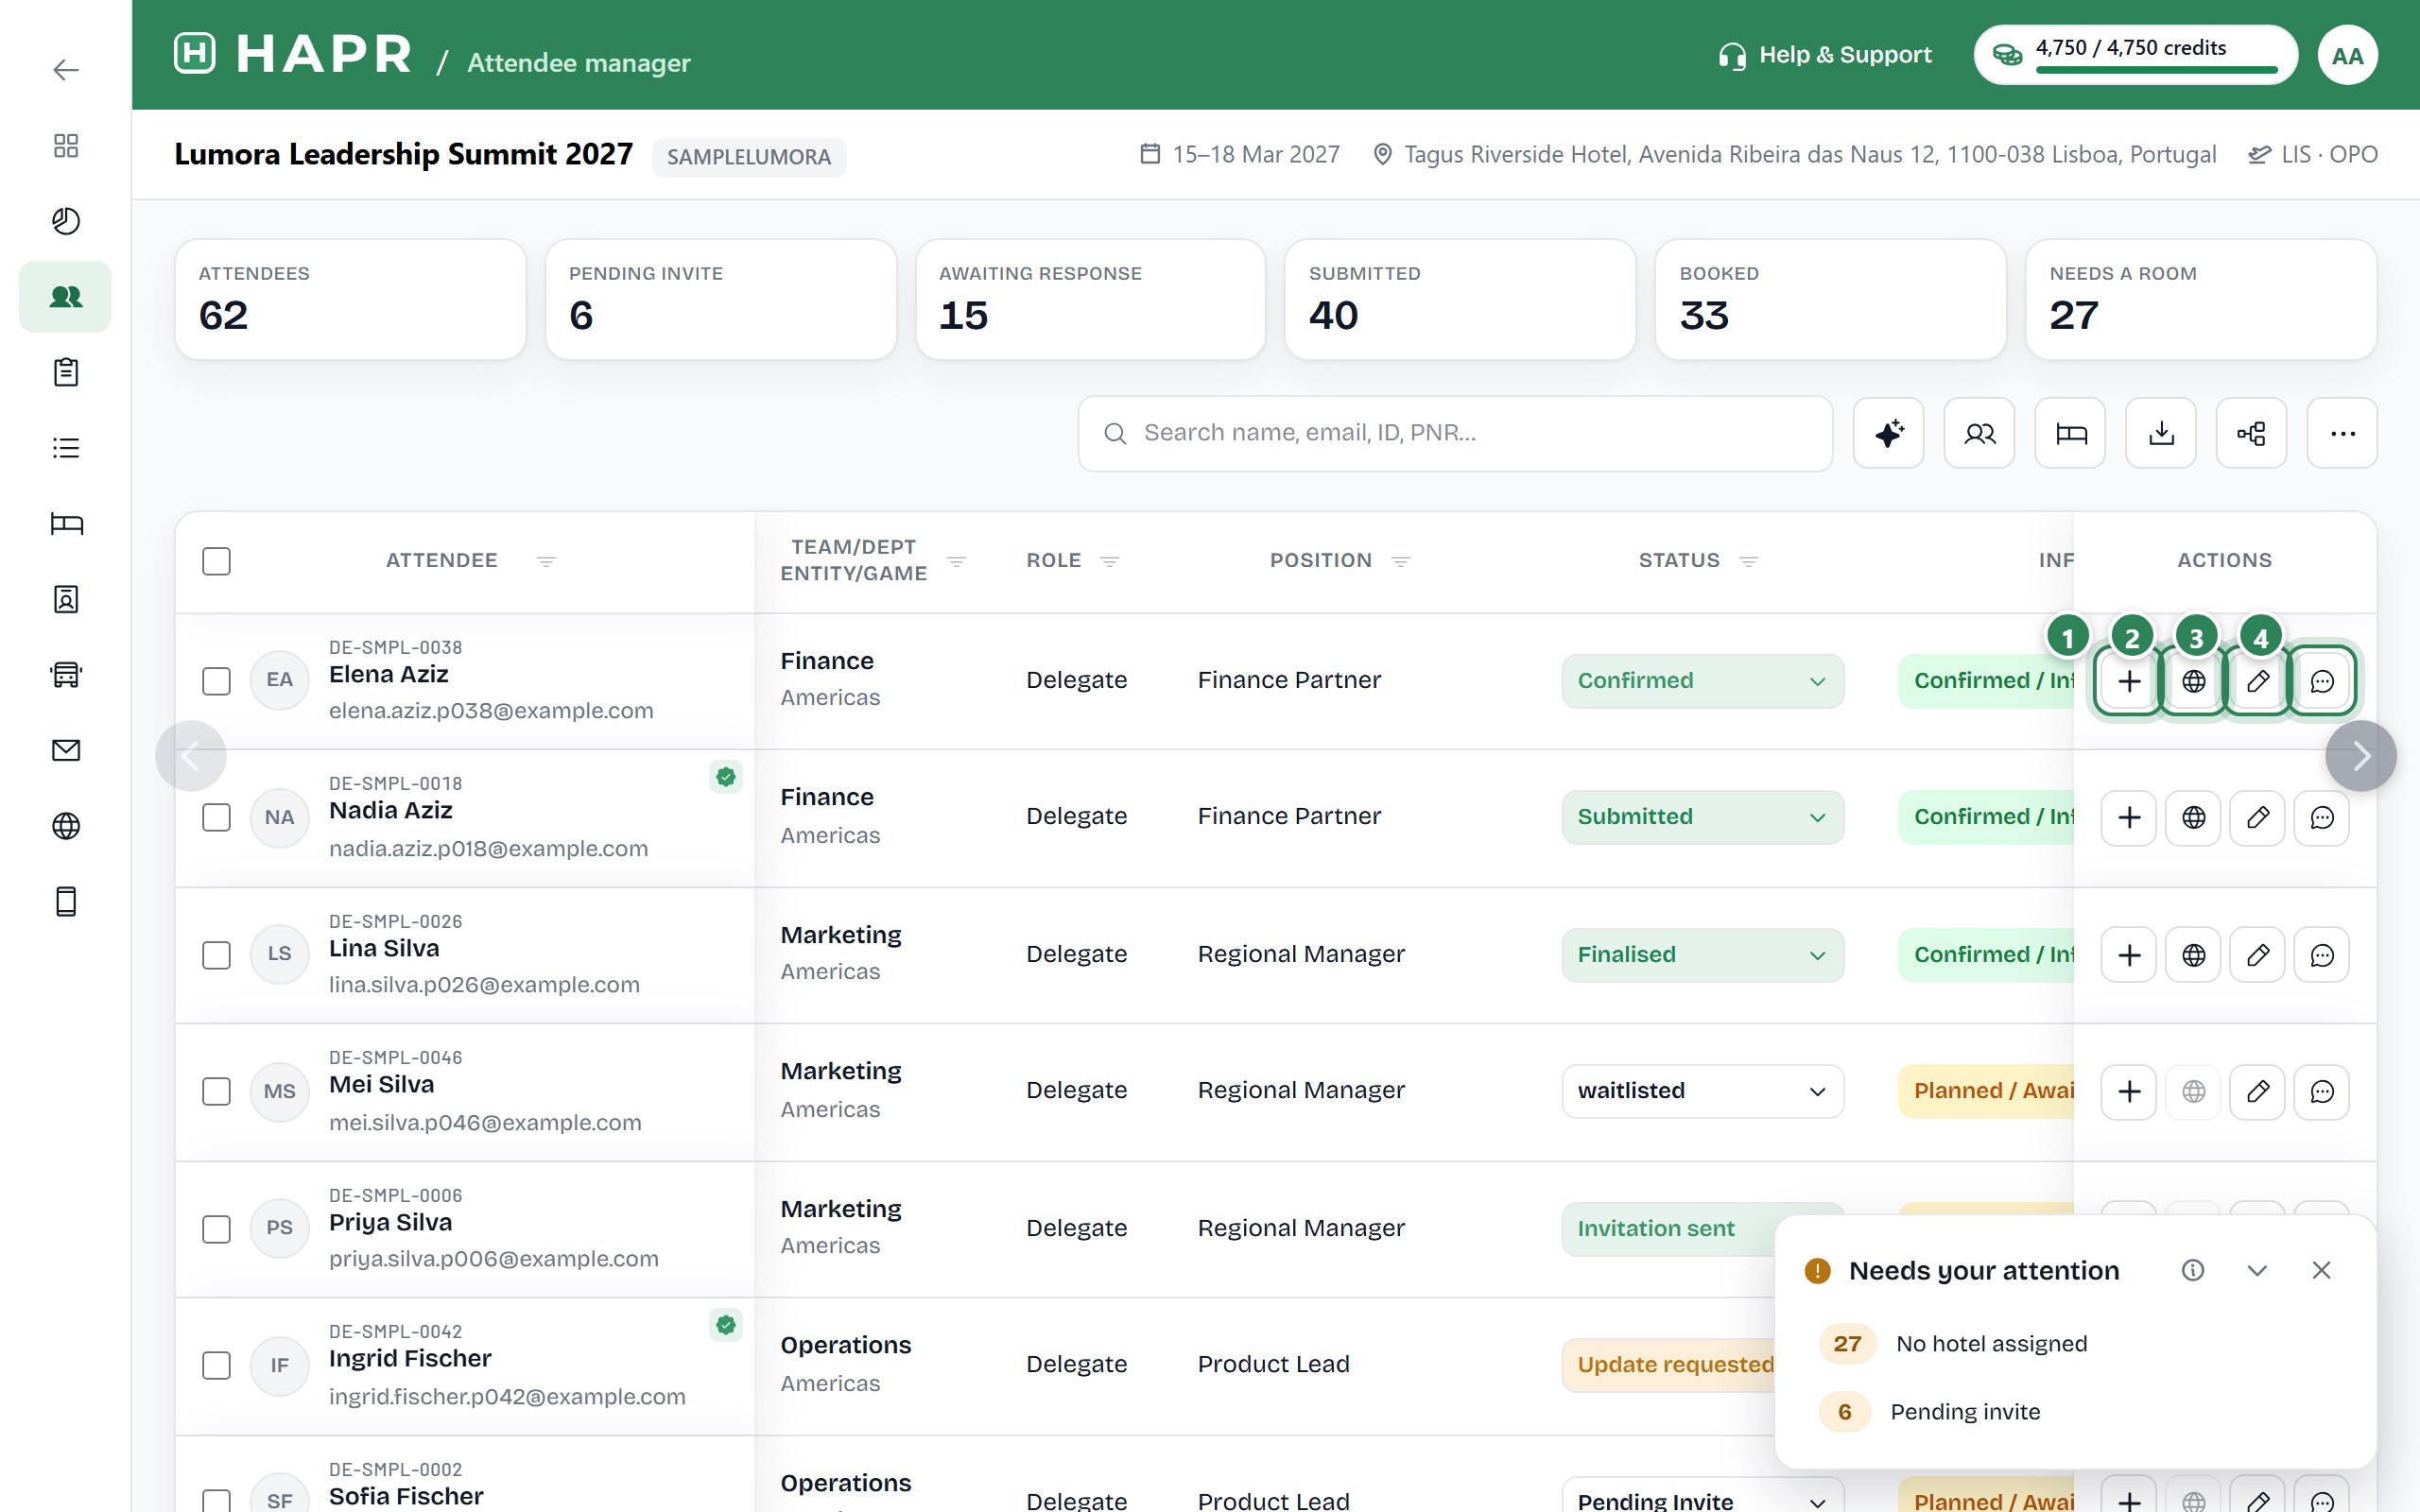
Task: Open the three-dots more options menu
Action: (2342, 433)
